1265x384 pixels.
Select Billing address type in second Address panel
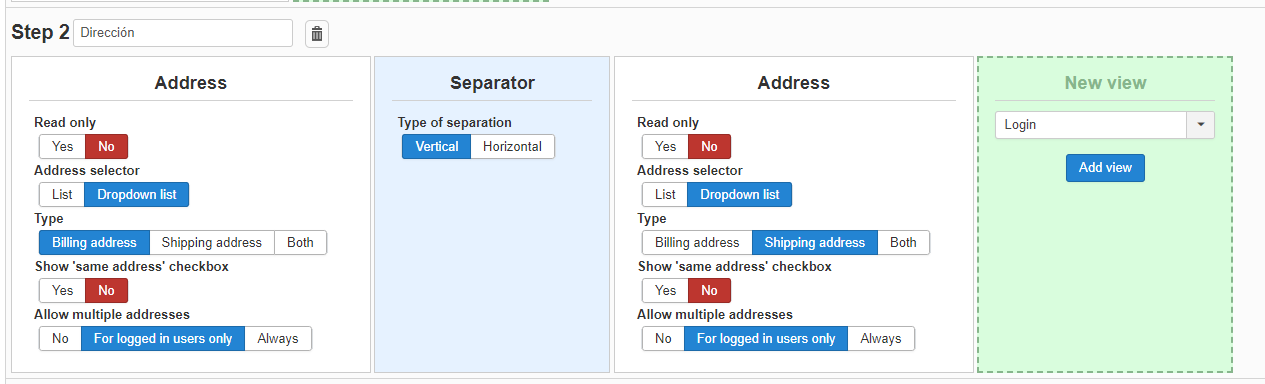(x=697, y=243)
